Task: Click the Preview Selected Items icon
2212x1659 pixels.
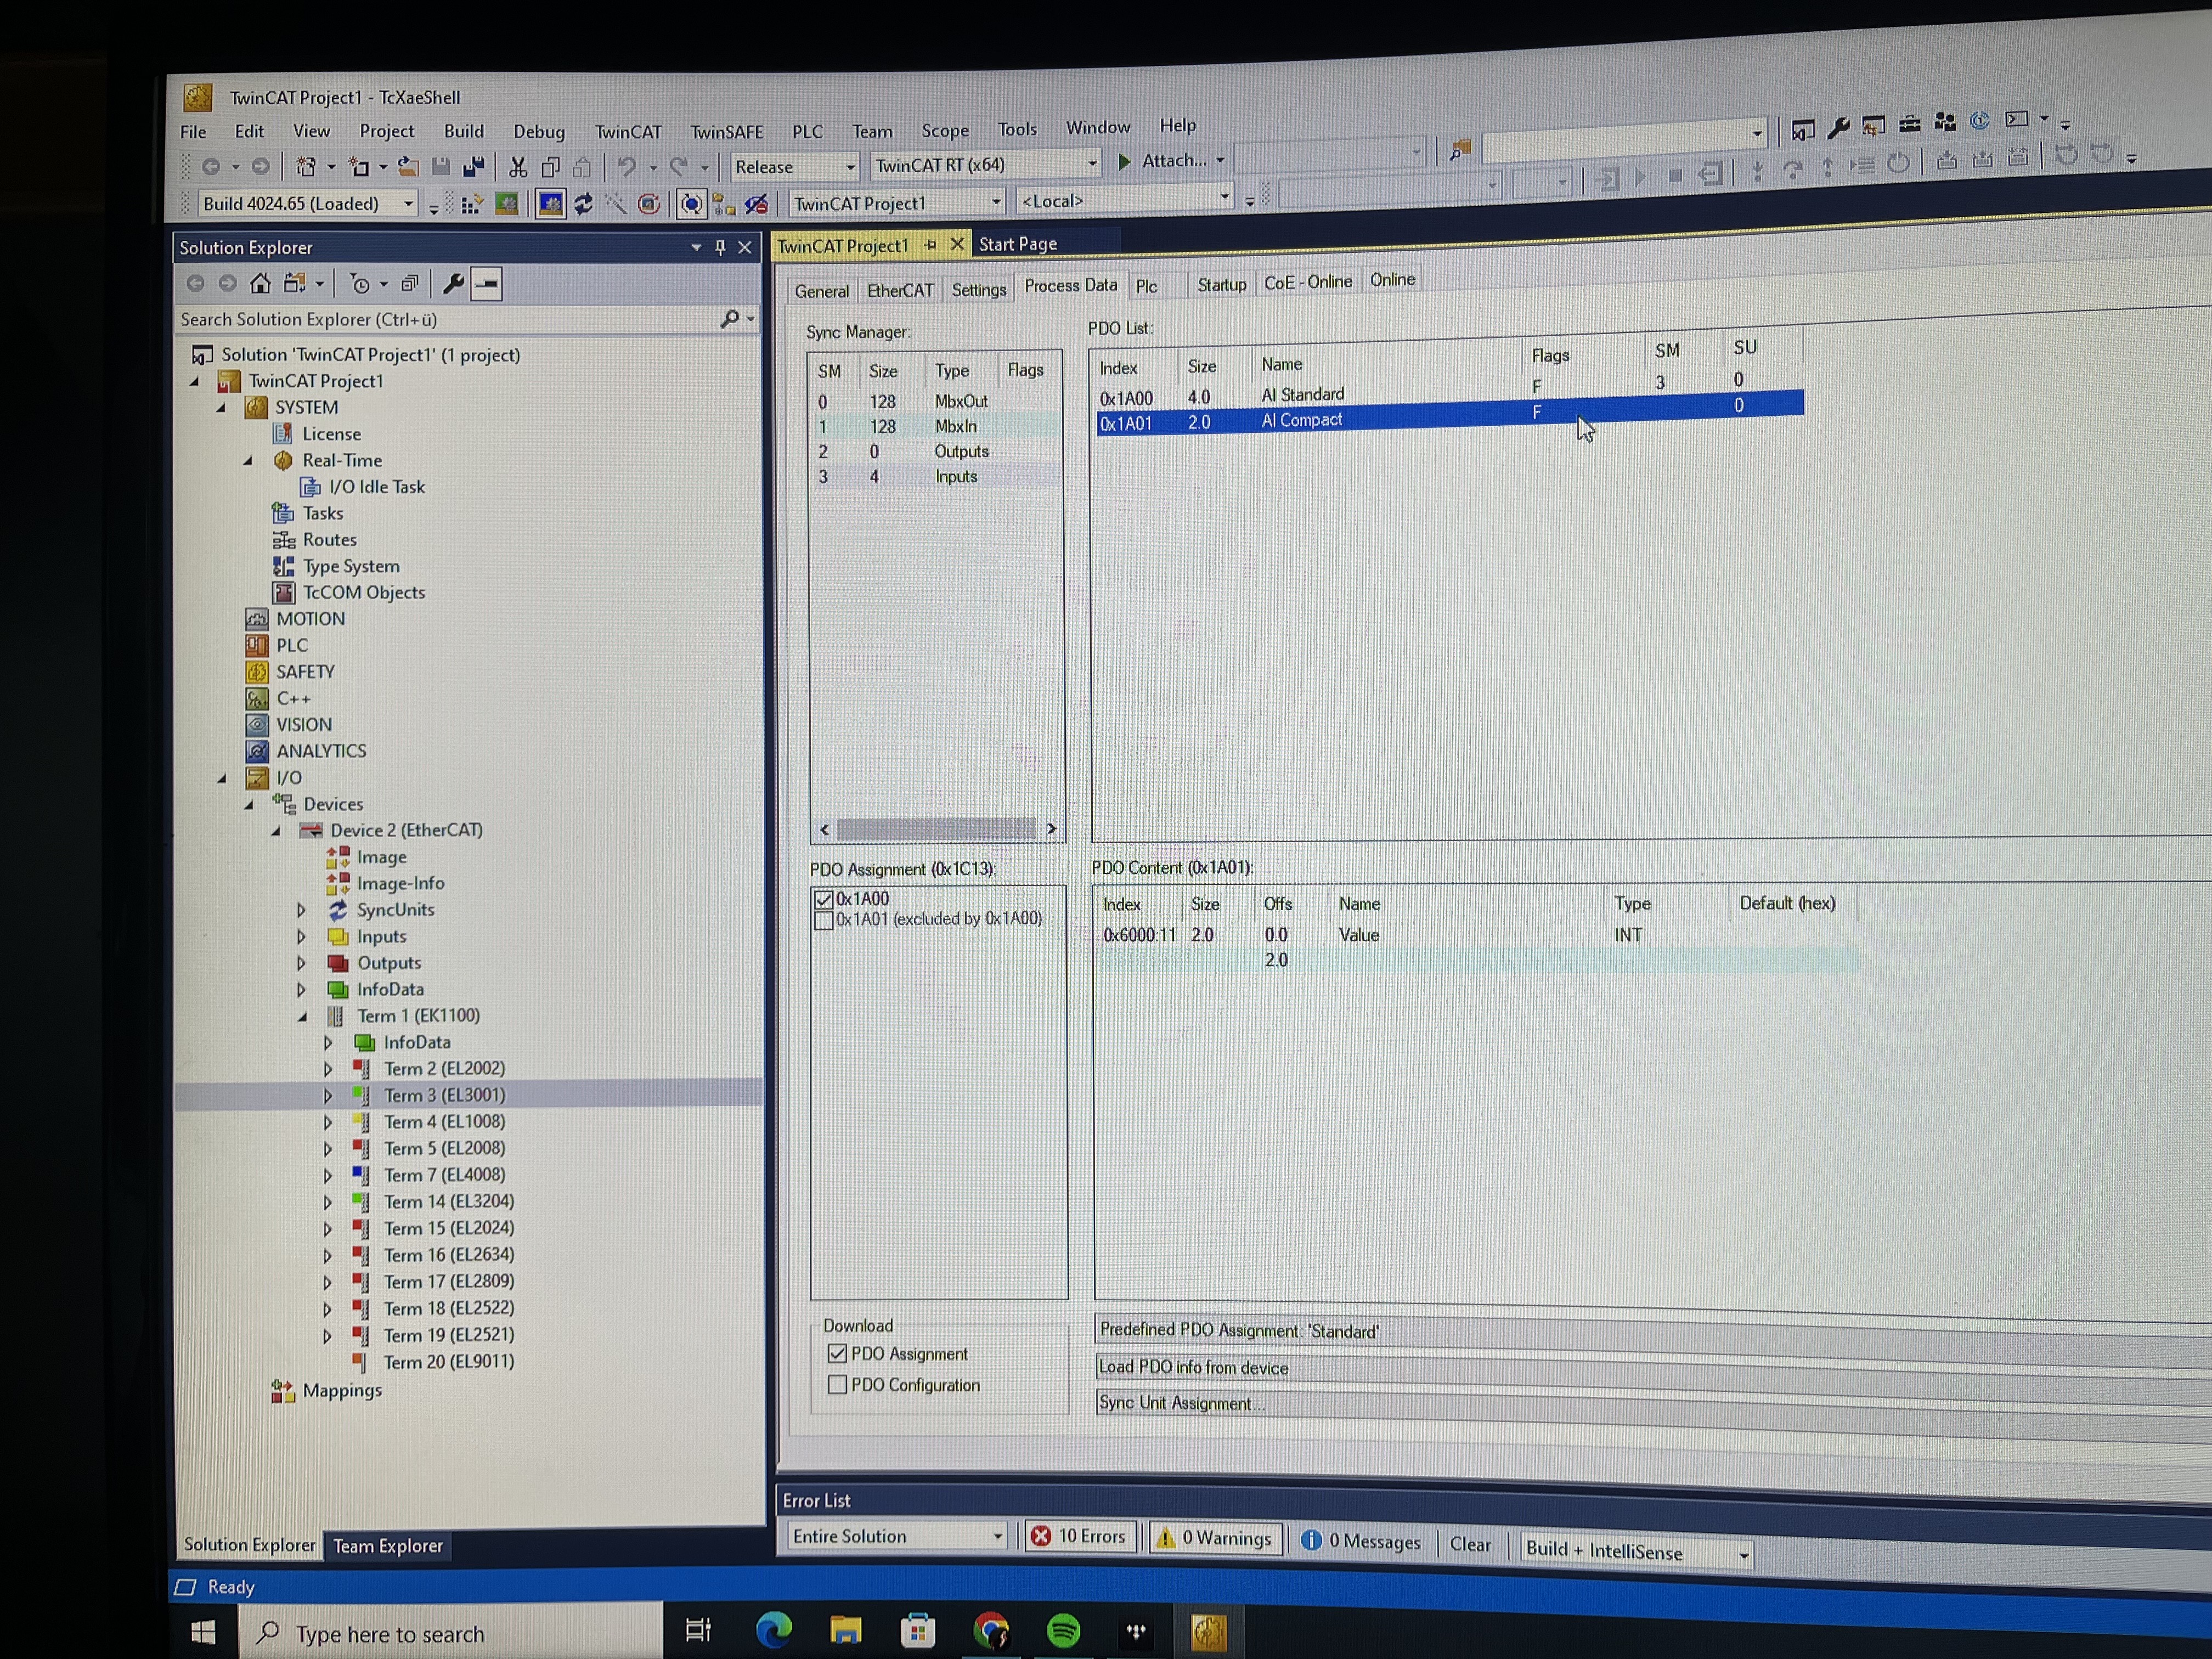Action: [x=487, y=284]
